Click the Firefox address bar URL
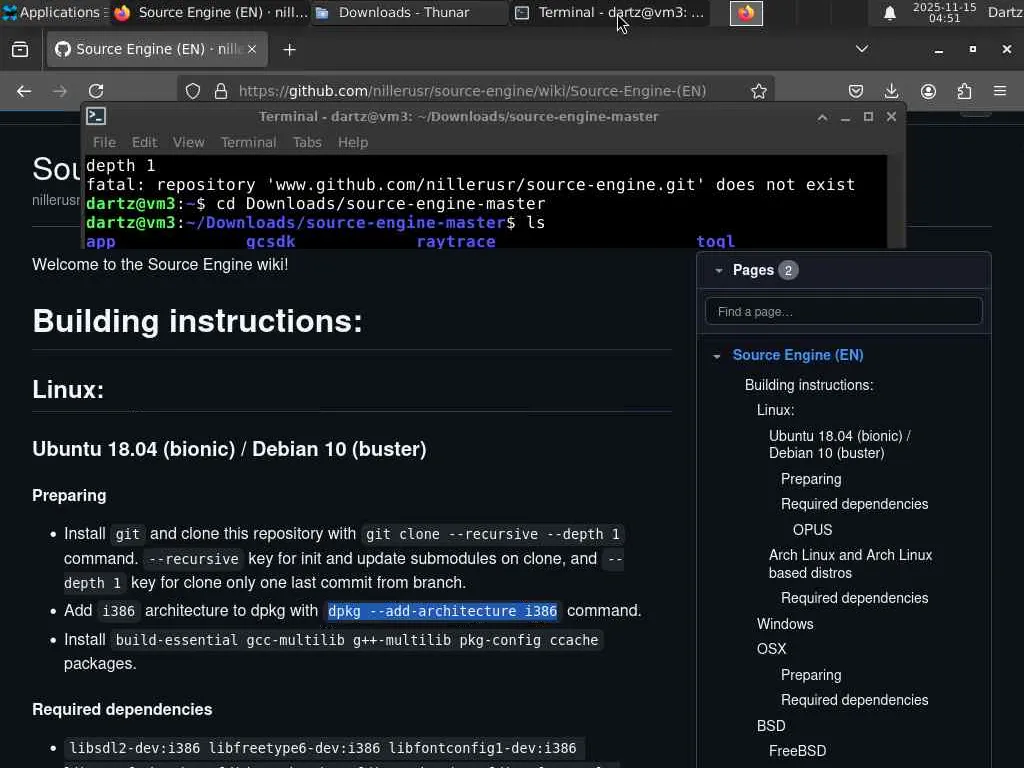Image resolution: width=1024 pixels, height=768 pixels. point(472,91)
